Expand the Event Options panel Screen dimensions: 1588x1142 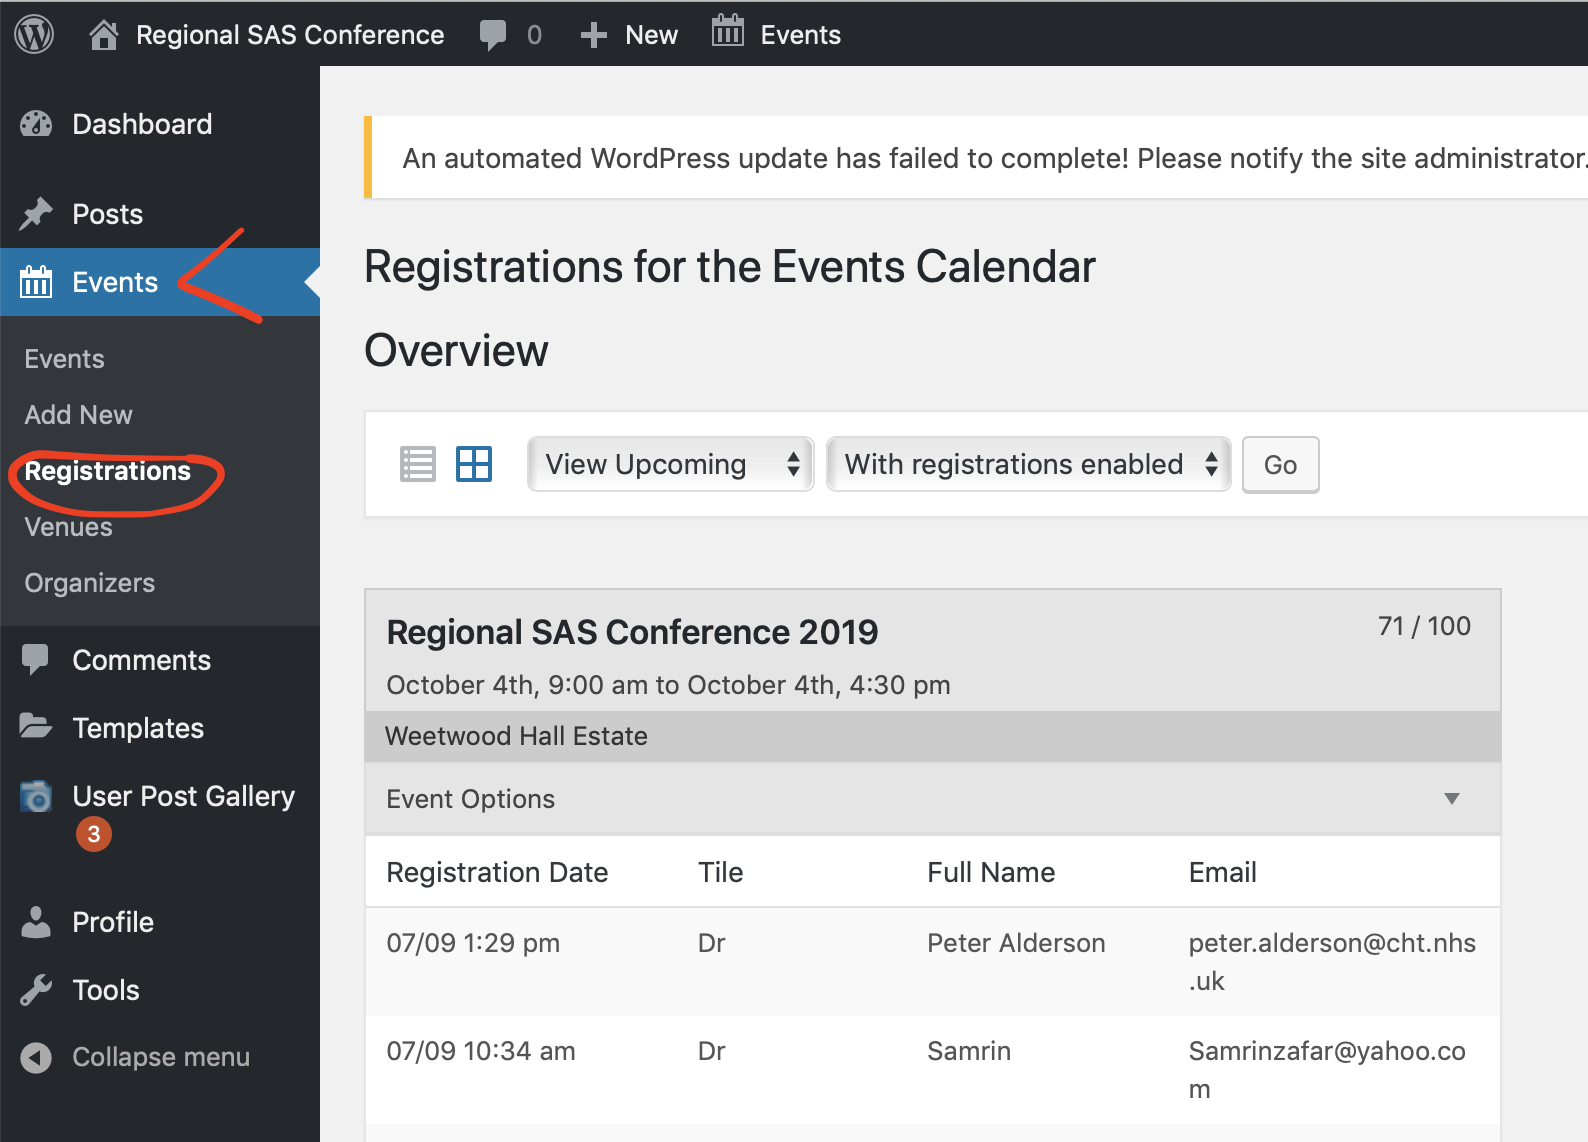(1451, 798)
